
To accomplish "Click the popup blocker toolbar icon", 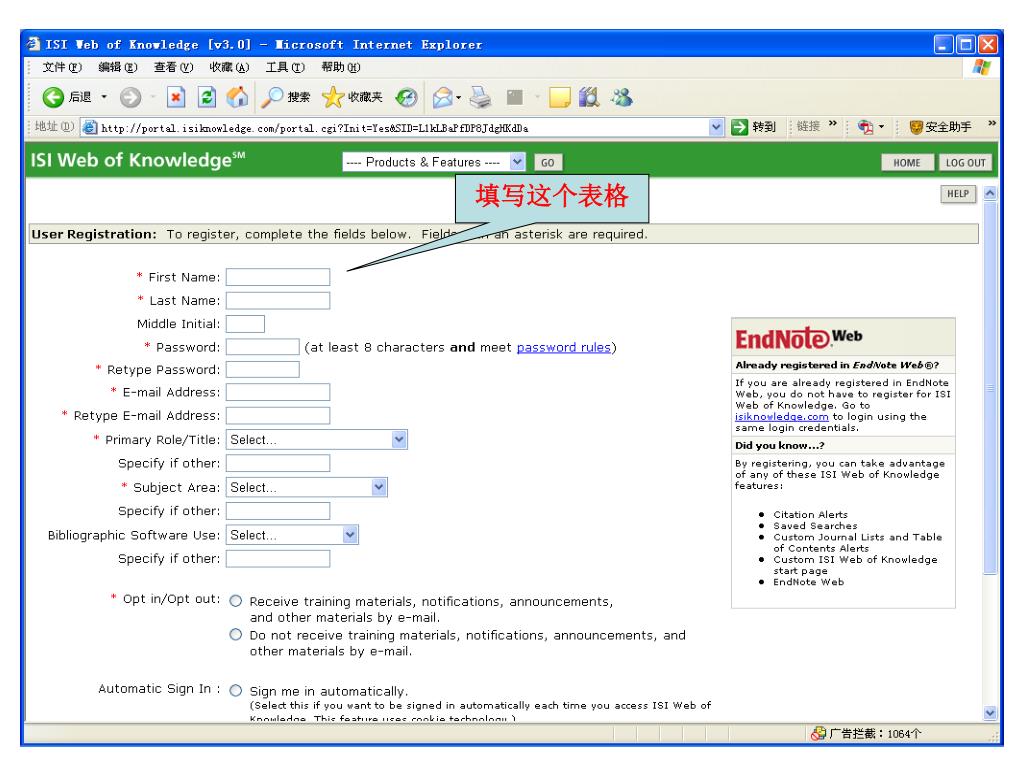I will 865,127.
